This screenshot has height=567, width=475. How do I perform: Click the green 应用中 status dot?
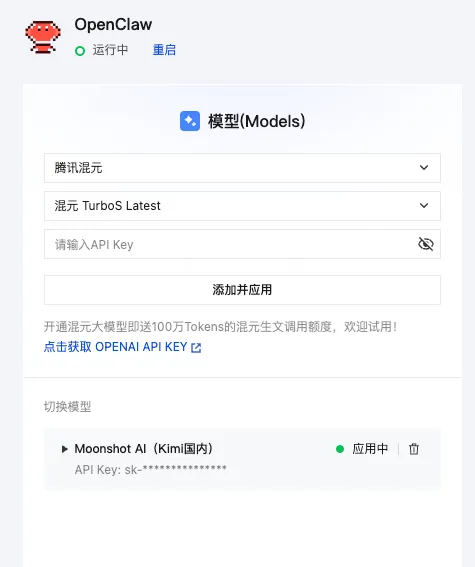[340, 449]
